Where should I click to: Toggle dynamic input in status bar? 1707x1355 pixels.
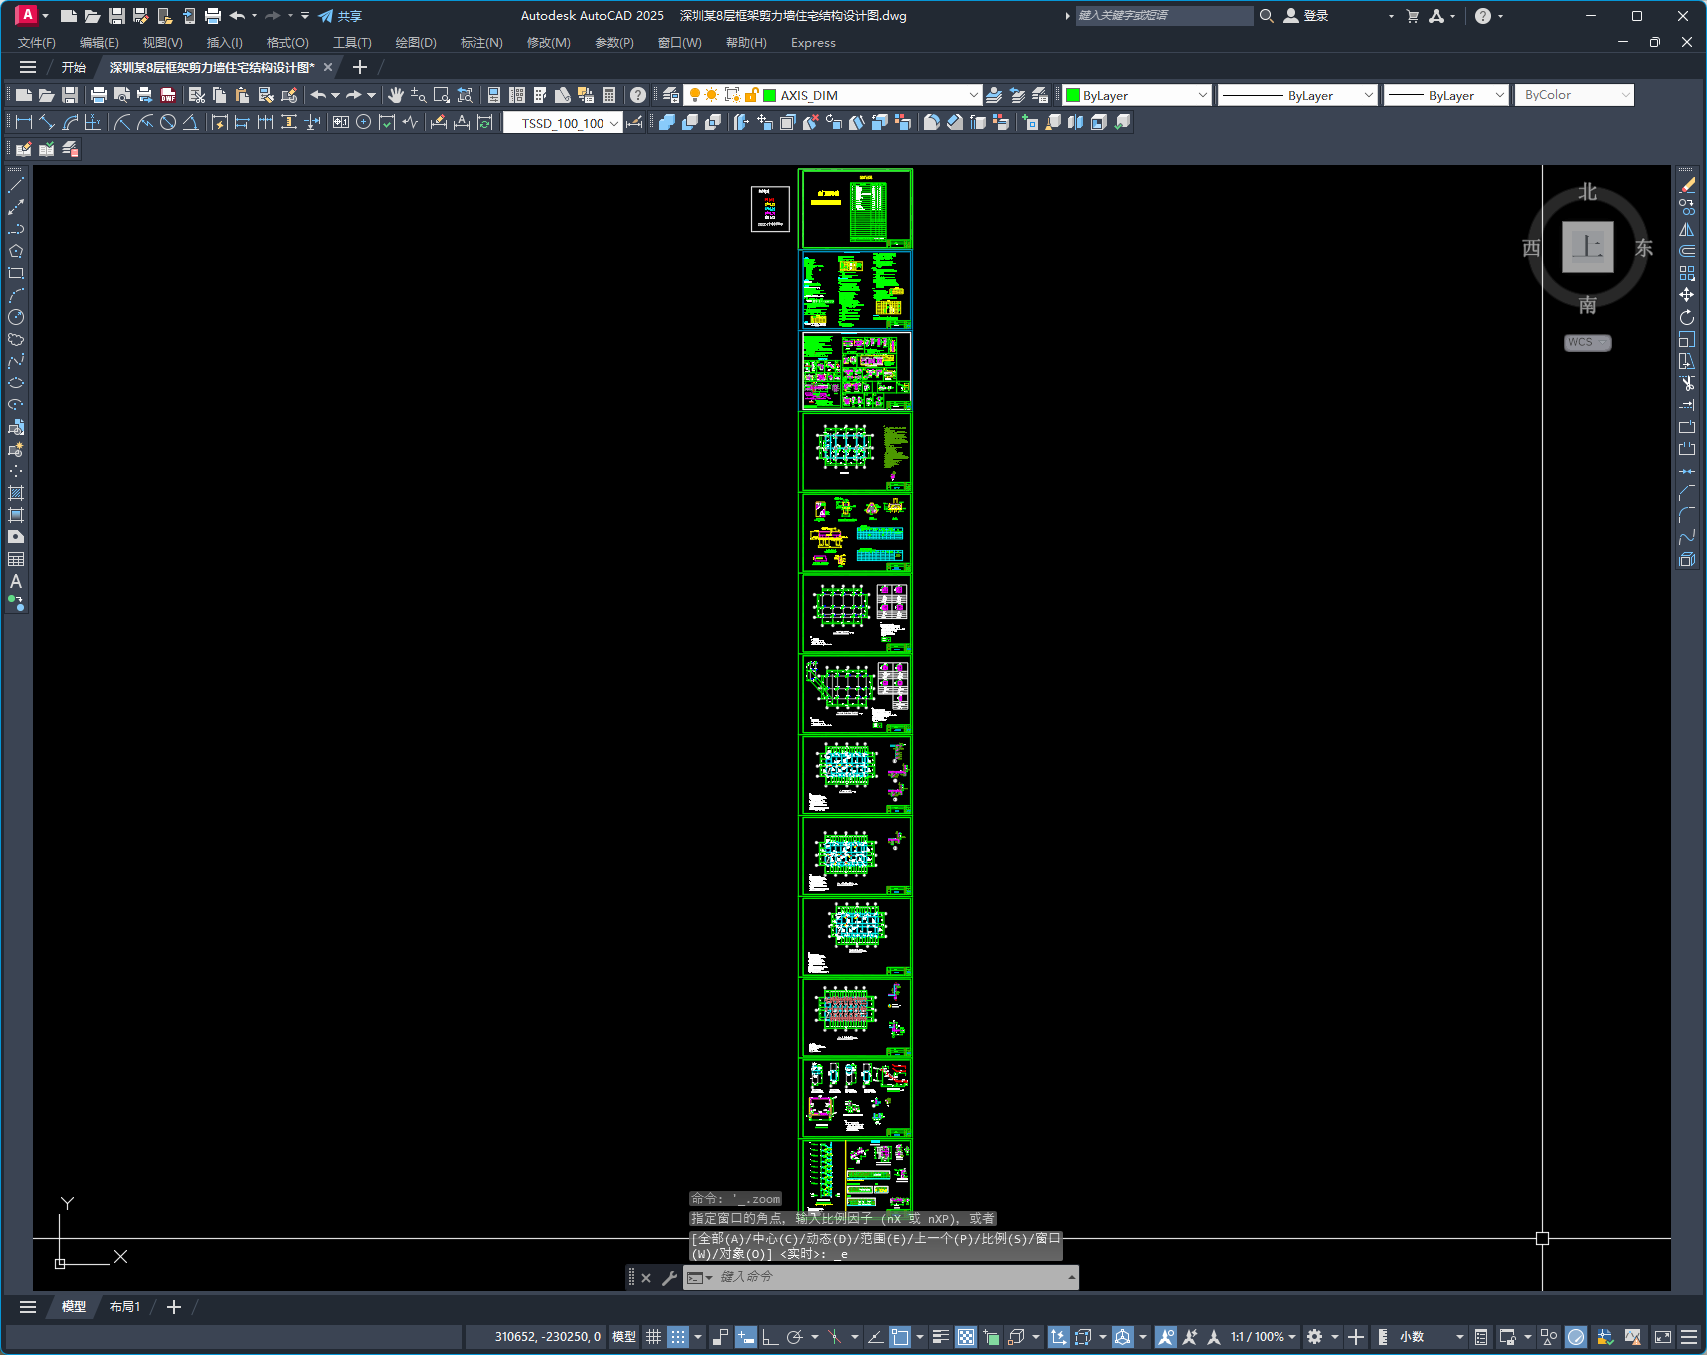[745, 1337]
